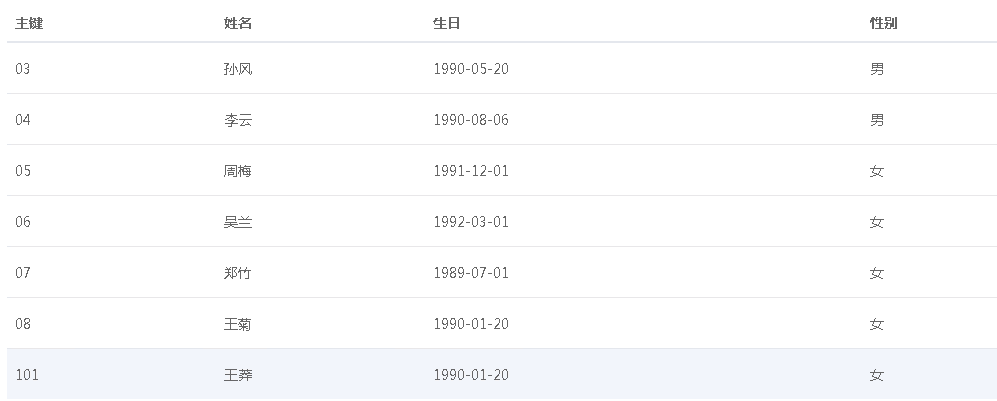
Task: Select the row with key 04
Action: (x=23, y=120)
